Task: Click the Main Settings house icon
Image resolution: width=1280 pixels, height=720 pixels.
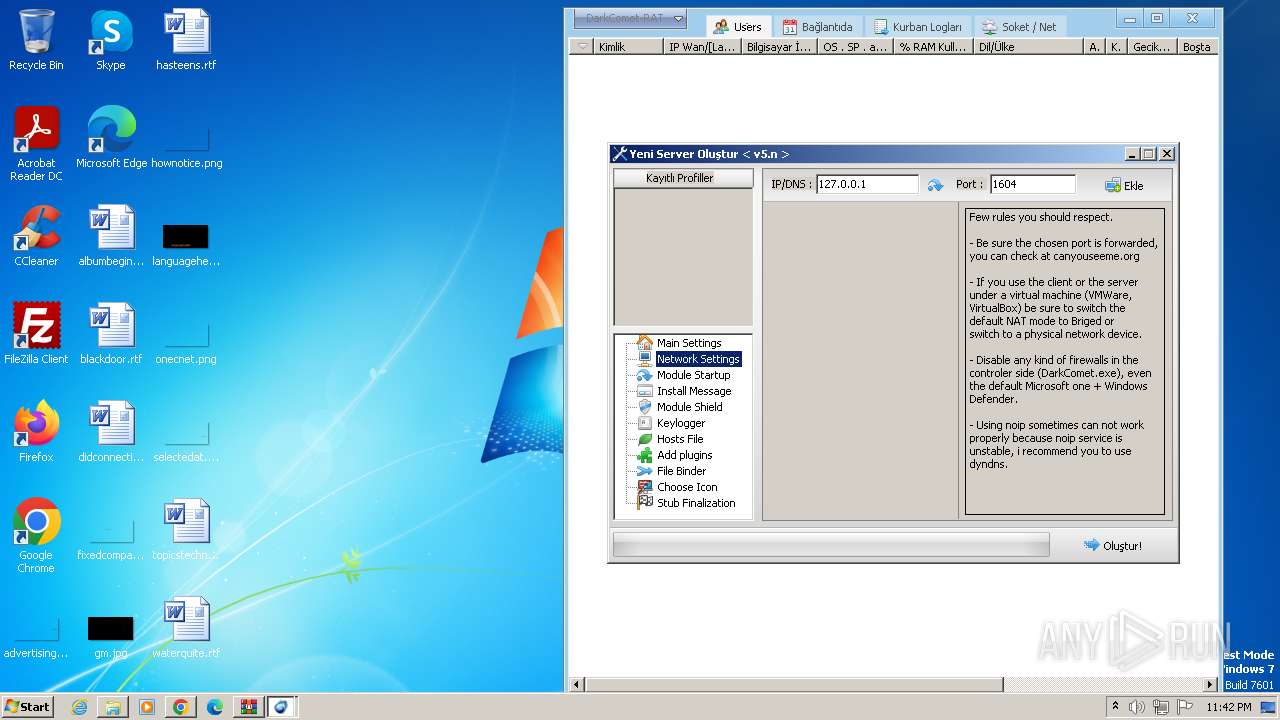Action: coord(645,342)
